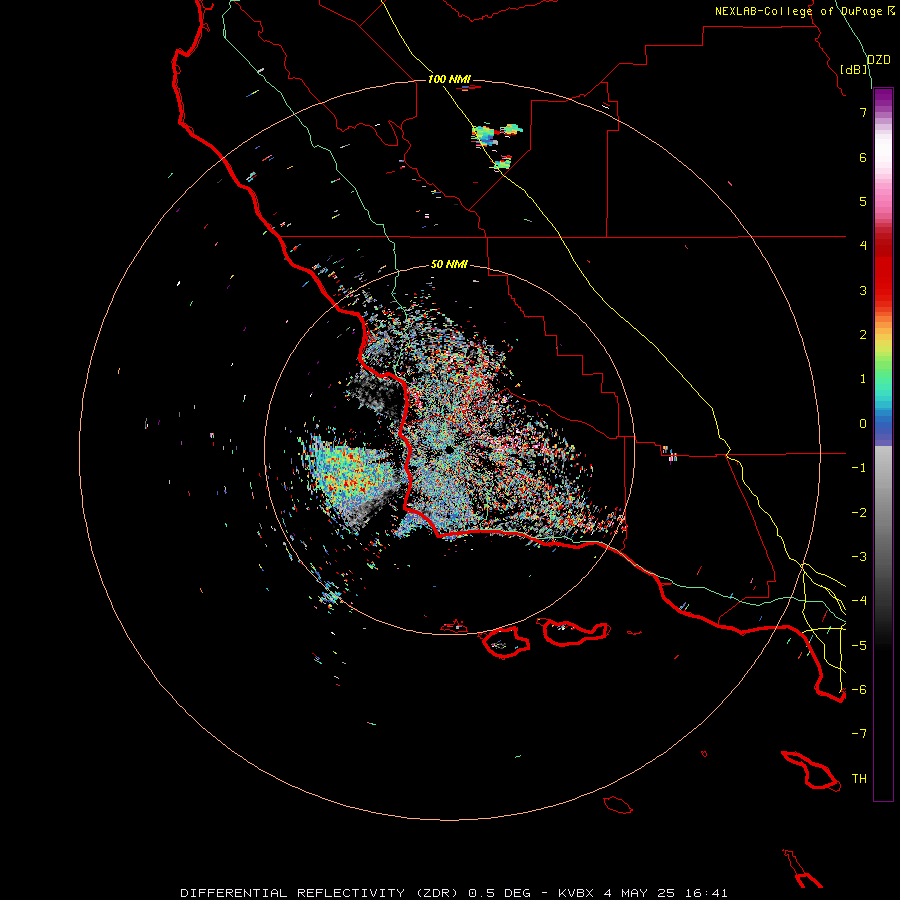Click the -1 value on color scale

(859, 468)
